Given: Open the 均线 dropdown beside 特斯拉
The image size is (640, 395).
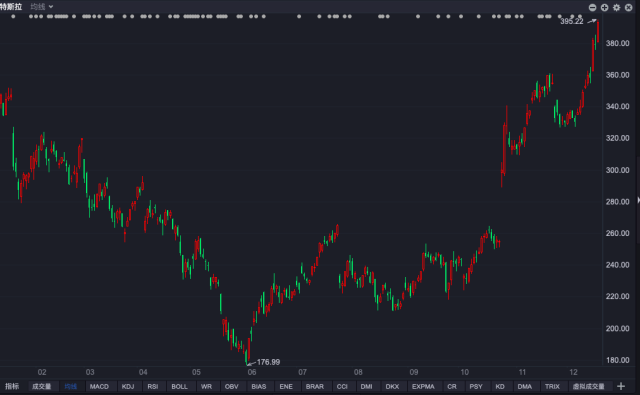Looking at the screenshot, I should coord(42,7).
